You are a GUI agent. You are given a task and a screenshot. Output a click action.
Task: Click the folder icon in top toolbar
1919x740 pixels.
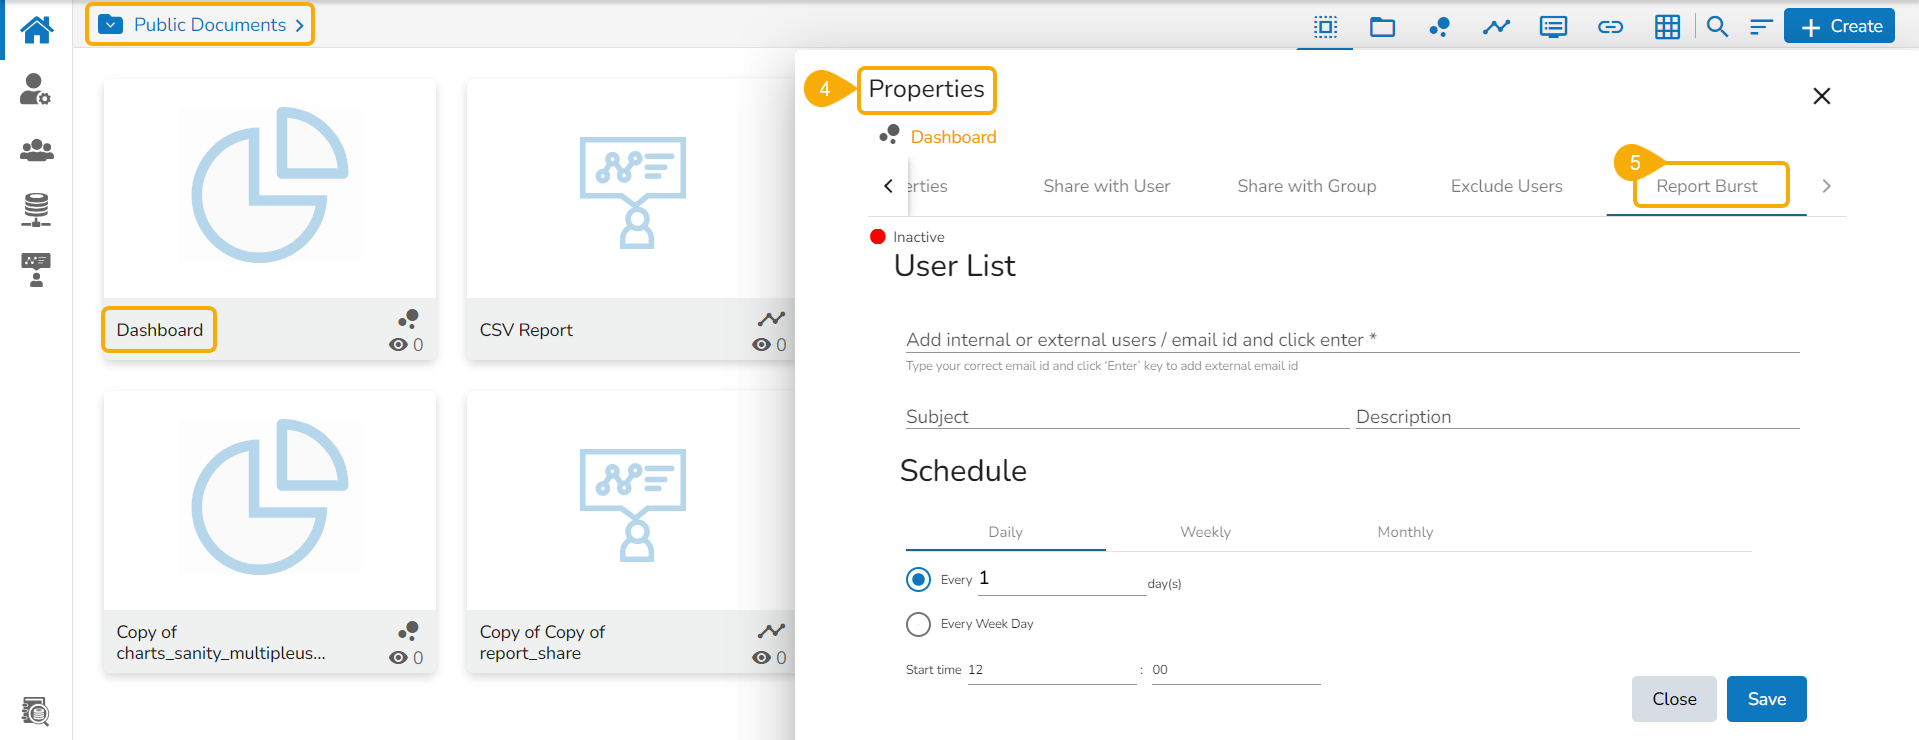[x=1382, y=27]
